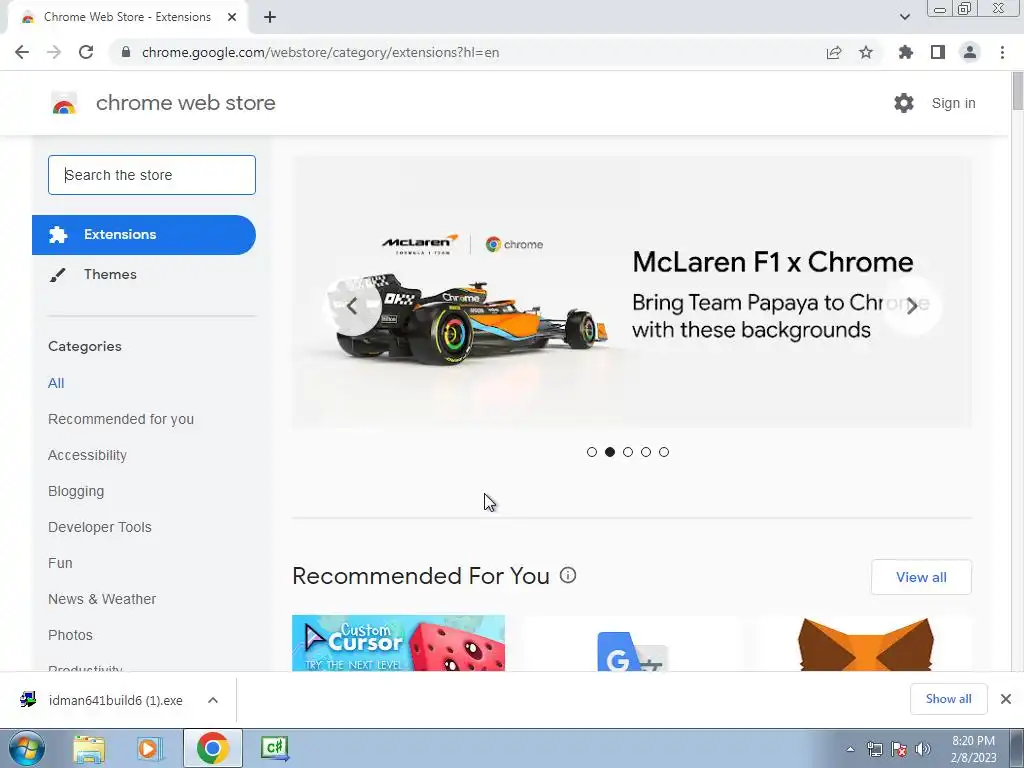Go back to the previous page
The height and width of the screenshot is (768, 1024).
tap(22, 52)
